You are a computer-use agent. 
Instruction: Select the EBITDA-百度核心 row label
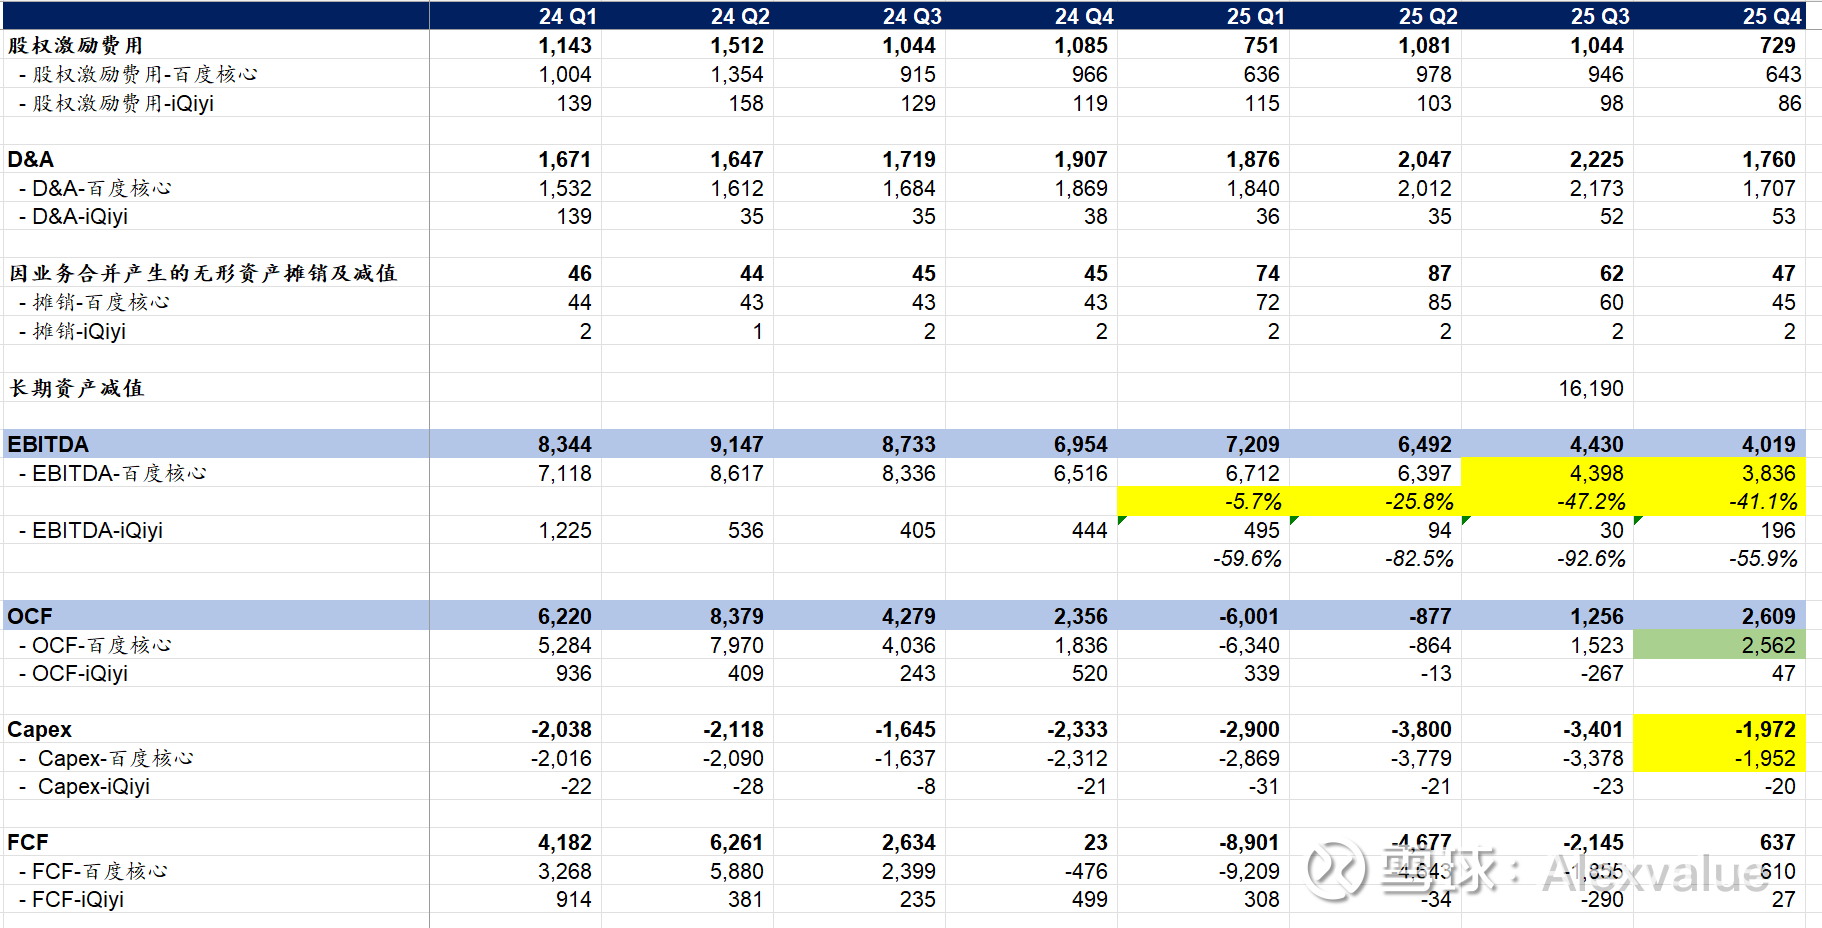[x=113, y=473]
